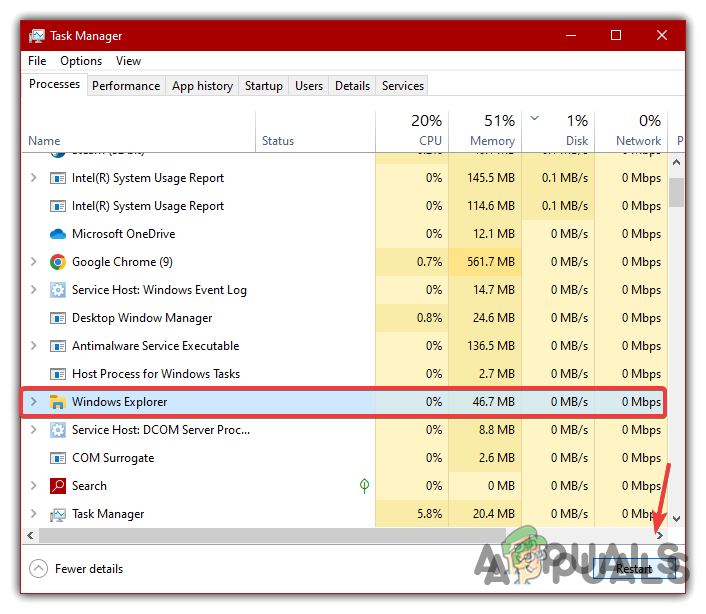This screenshot has width=706, height=614.
Task: Click the Google Chrome icon
Action: [58, 262]
